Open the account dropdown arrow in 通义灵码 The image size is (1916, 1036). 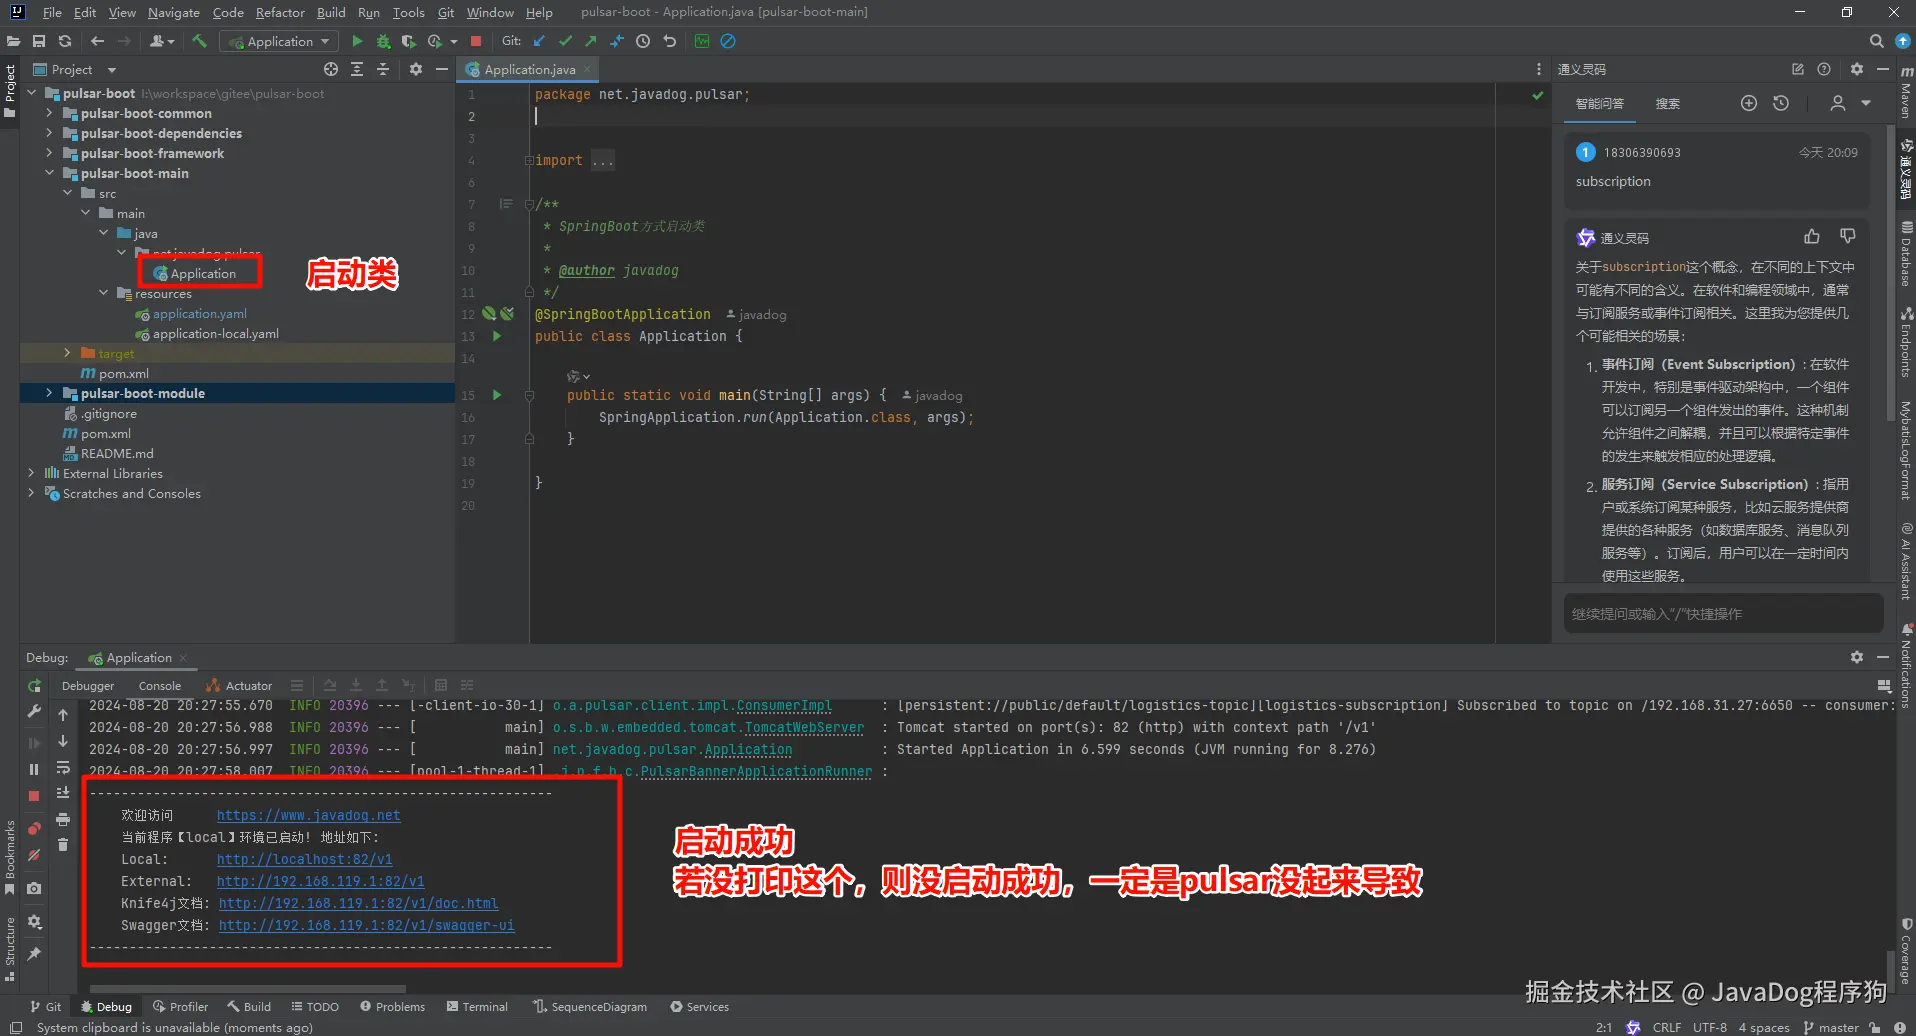pyautogui.click(x=1866, y=103)
